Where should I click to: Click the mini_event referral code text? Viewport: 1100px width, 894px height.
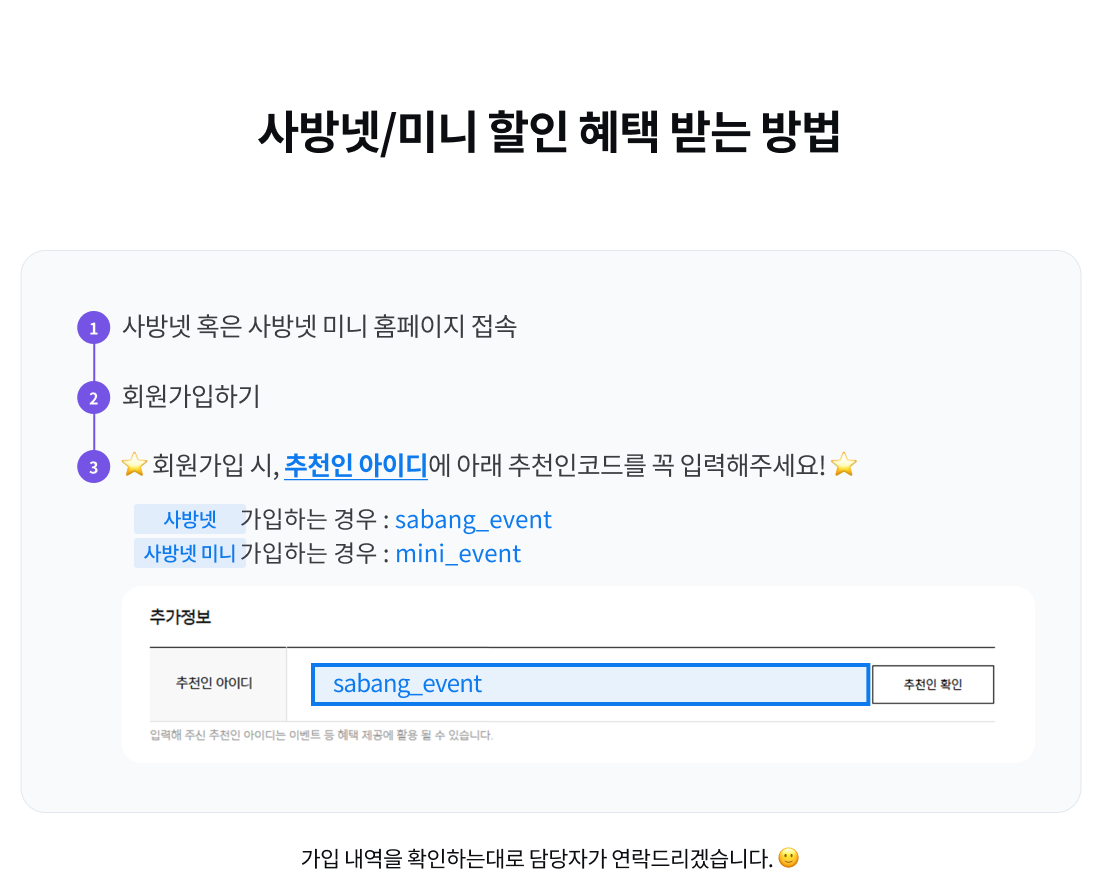click(458, 553)
